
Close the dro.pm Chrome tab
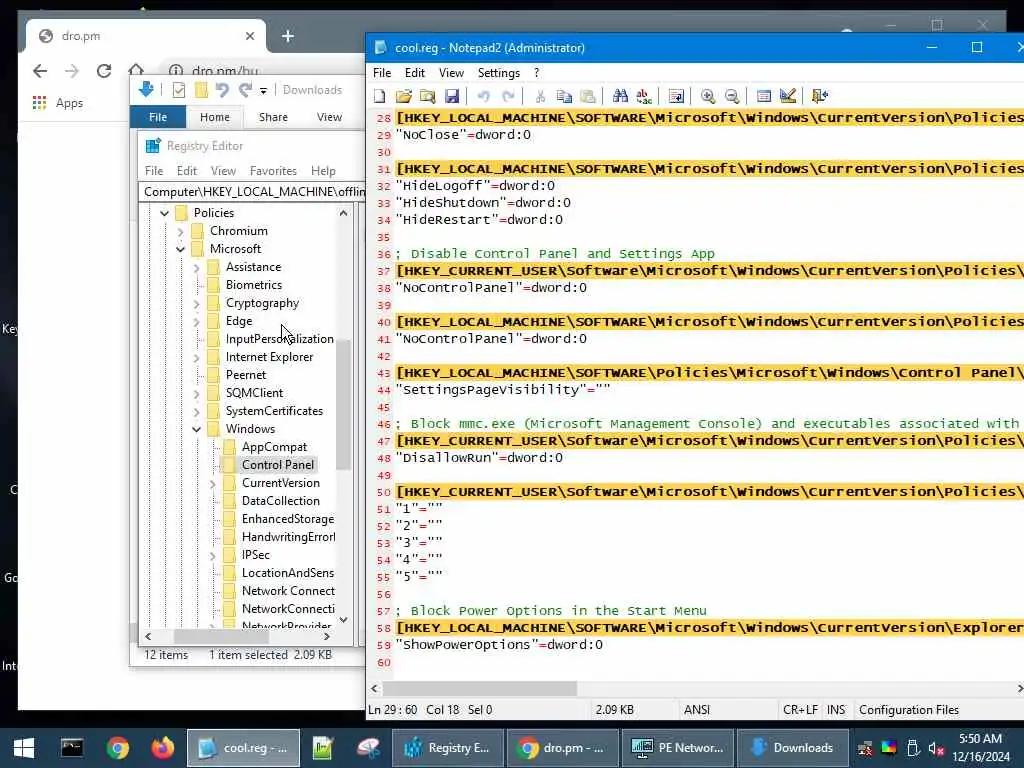click(x=249, y=36)
